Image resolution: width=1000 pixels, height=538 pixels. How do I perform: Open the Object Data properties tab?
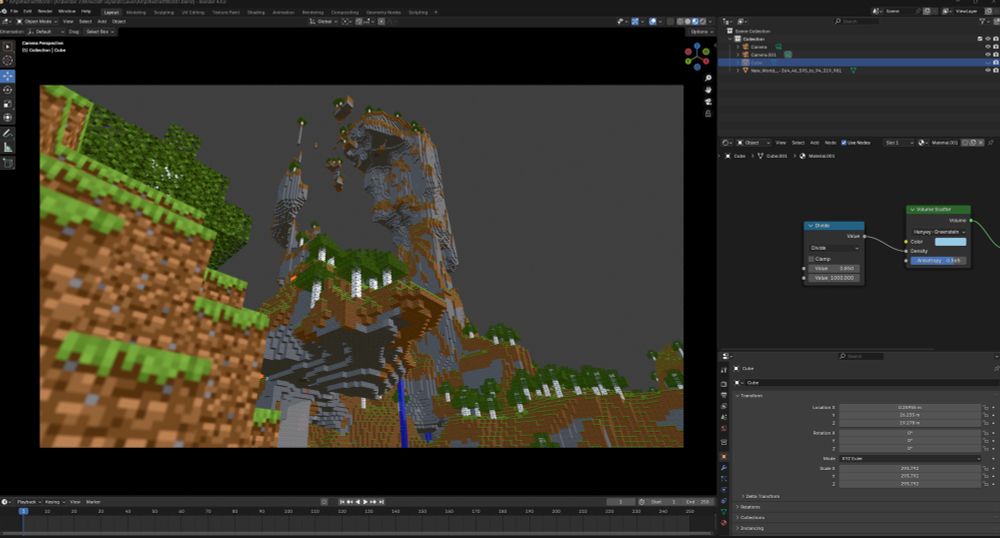[724, 511]
